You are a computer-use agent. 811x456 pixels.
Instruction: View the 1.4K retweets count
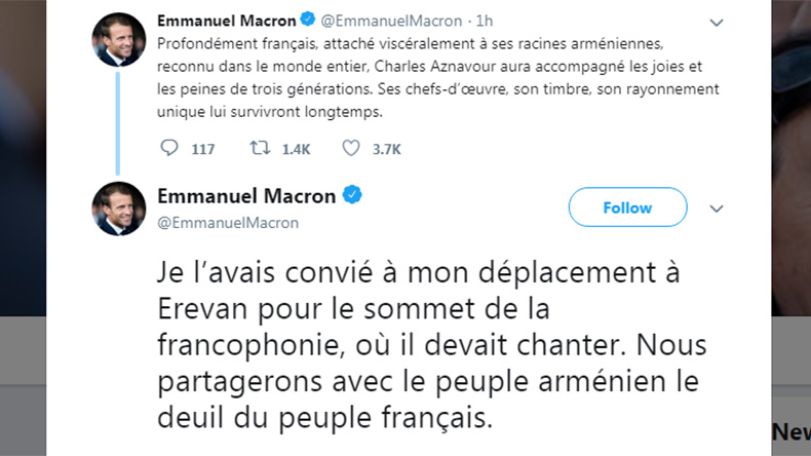pyautogui.click(x=296, y=149)
